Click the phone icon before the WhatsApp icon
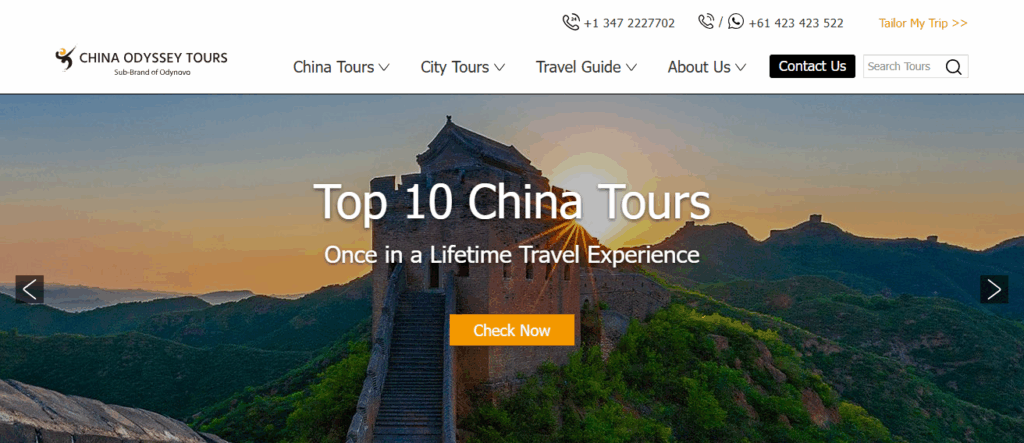 (x=706, y=22)
